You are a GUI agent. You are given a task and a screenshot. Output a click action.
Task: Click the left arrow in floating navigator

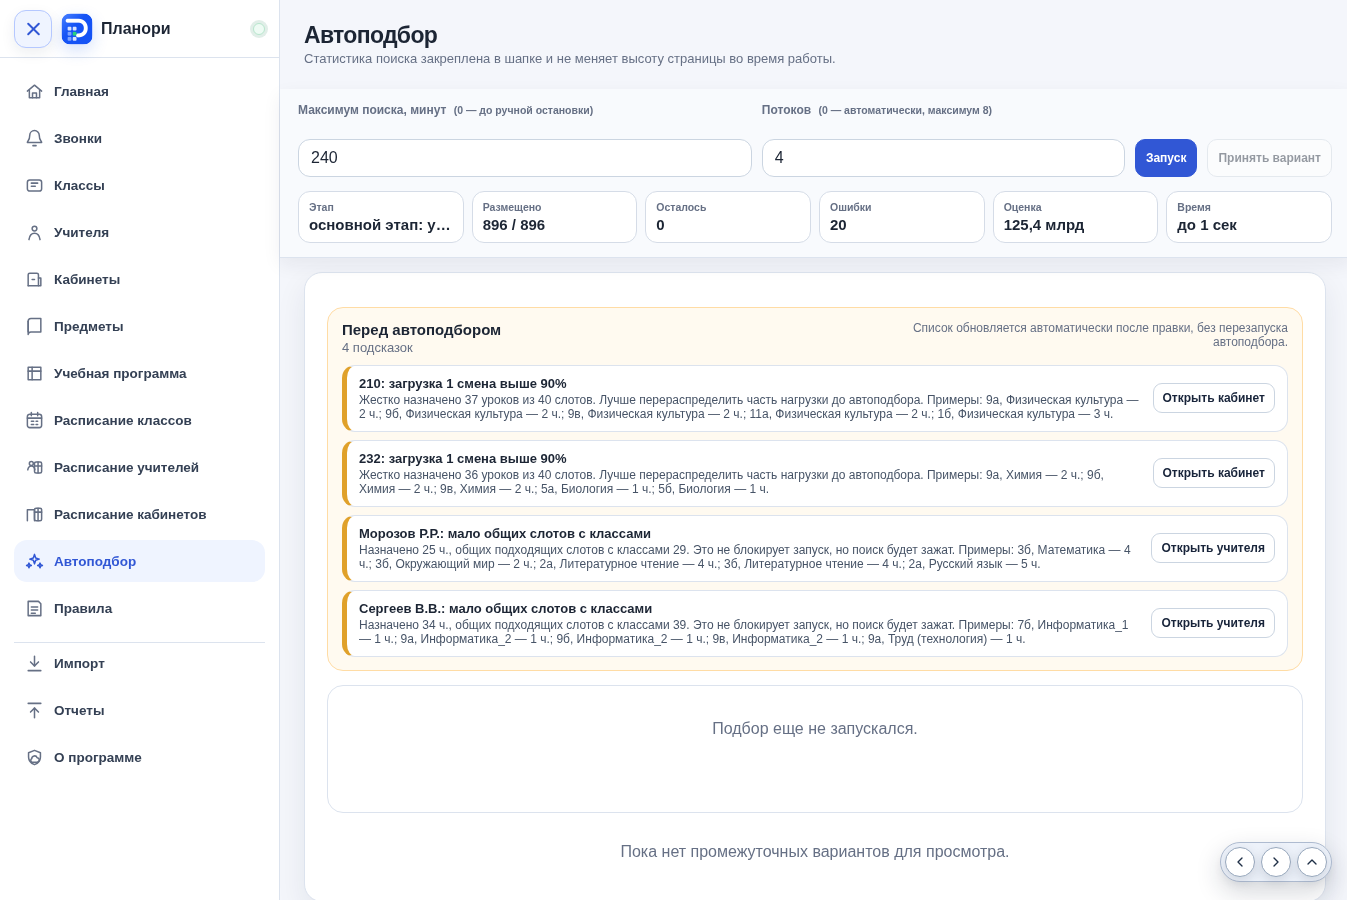[1240, 862]
